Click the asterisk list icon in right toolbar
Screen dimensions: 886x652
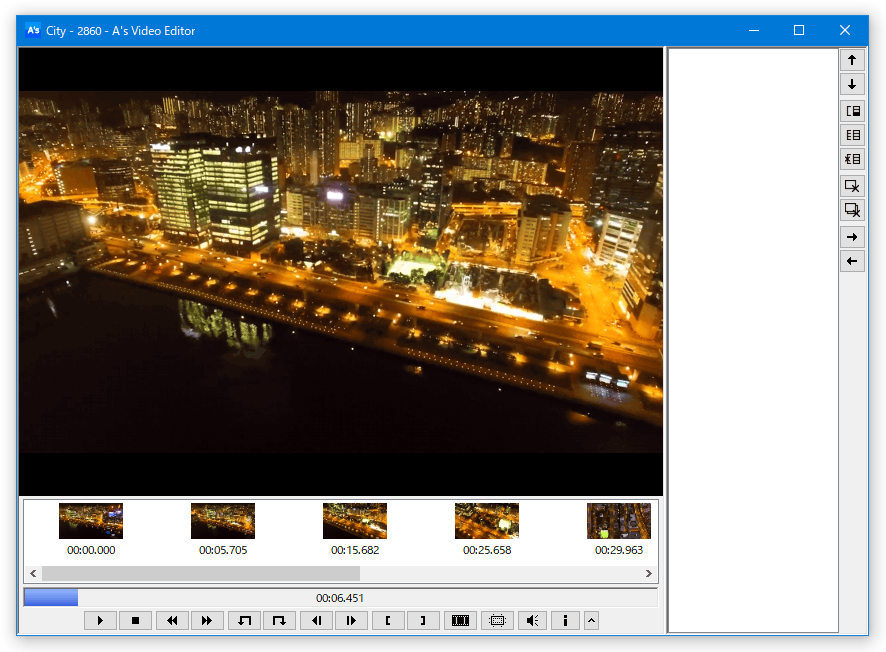coord(852,159)
